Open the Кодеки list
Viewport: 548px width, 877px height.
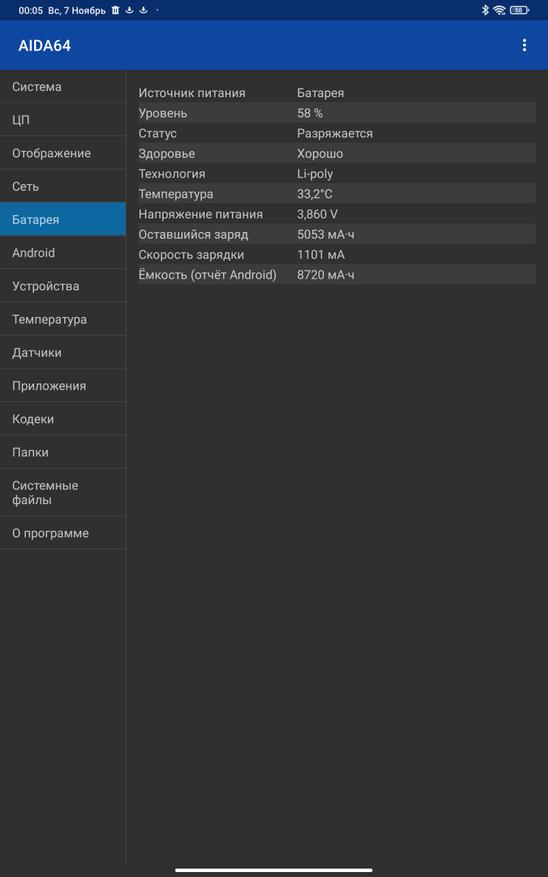63,419
